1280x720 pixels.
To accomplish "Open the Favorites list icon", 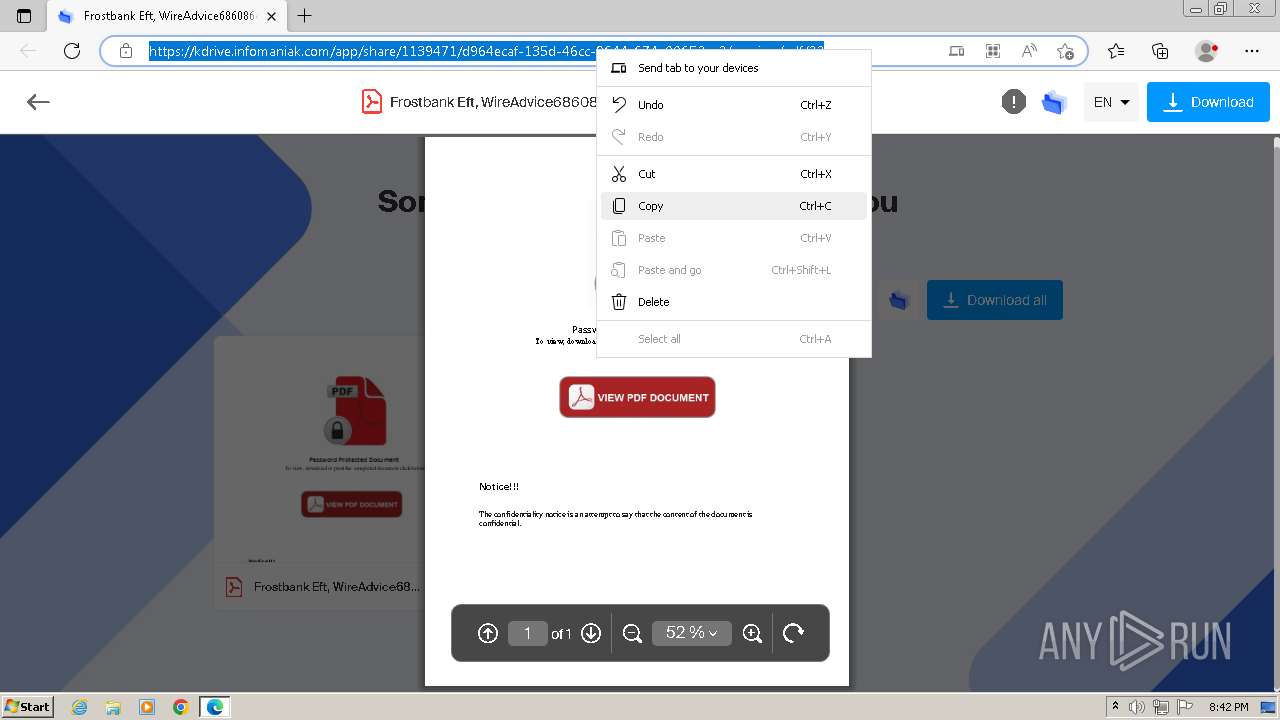I will pyautogui.click(x=1116, y=51).
